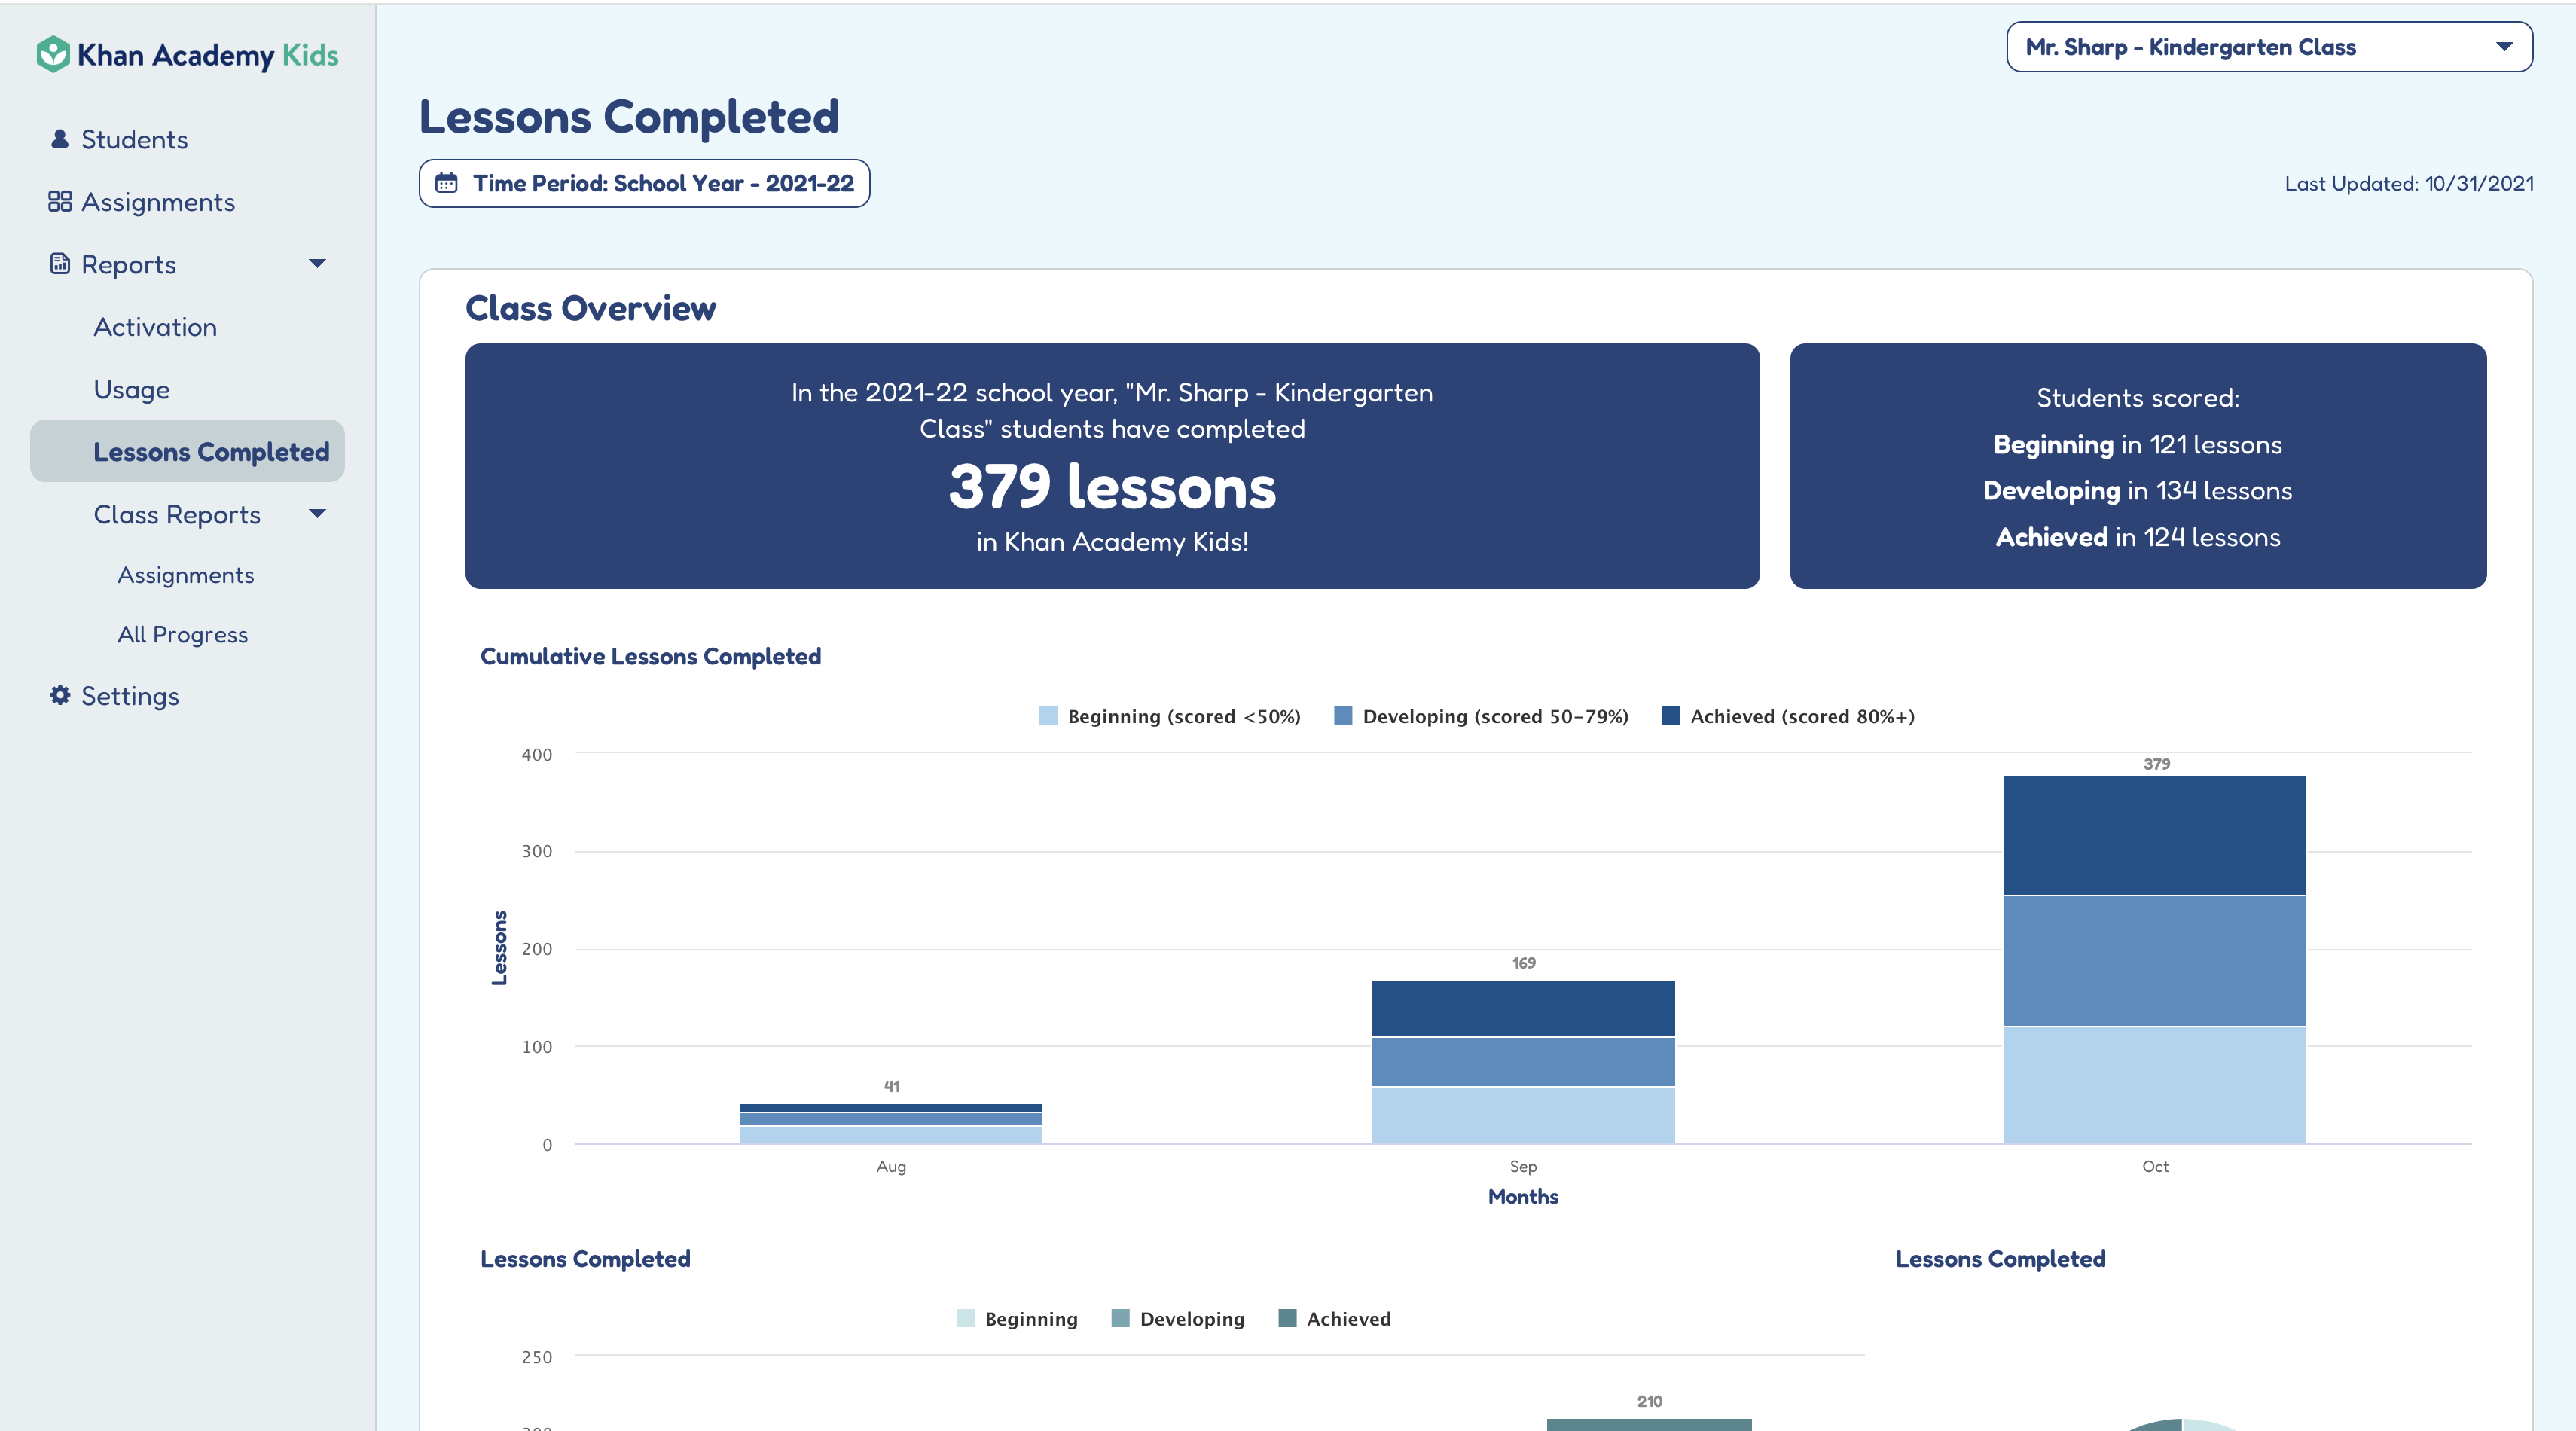Collapse the Reports menu arrow
This screenshot has width=2576, height=1431.
coord(317,264)
